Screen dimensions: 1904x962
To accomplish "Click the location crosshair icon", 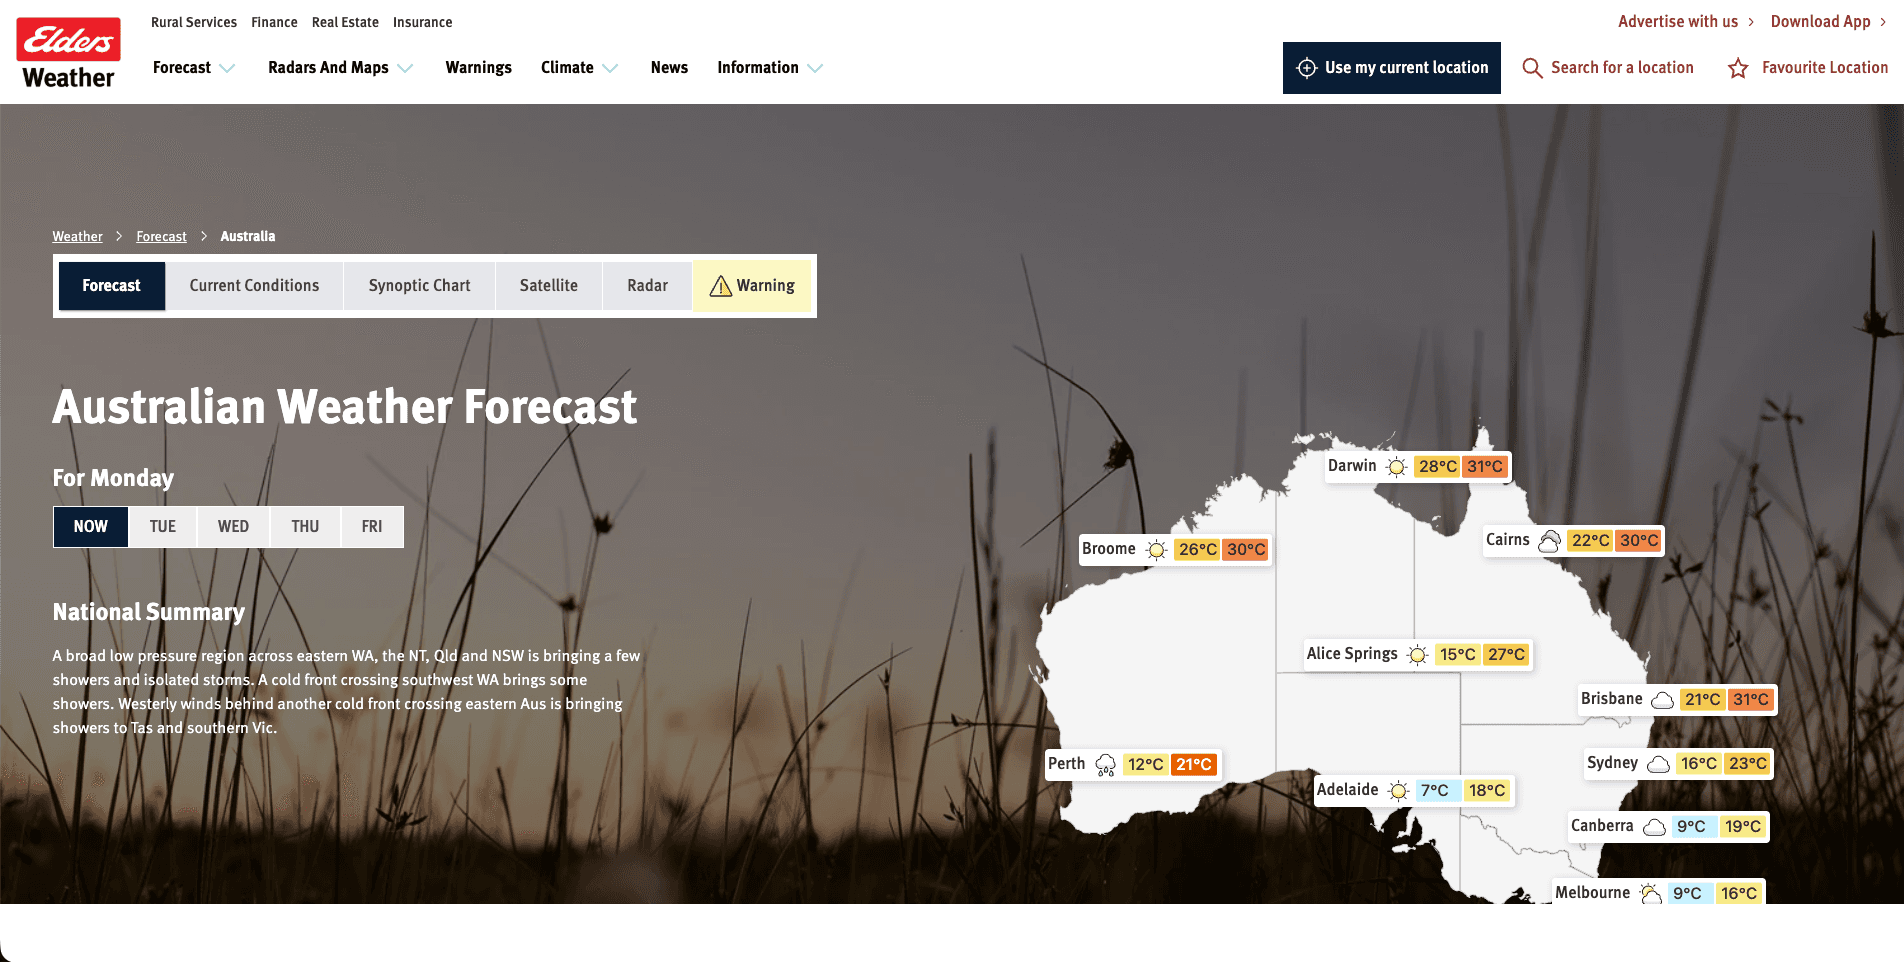I will (x=1306, y=68).
